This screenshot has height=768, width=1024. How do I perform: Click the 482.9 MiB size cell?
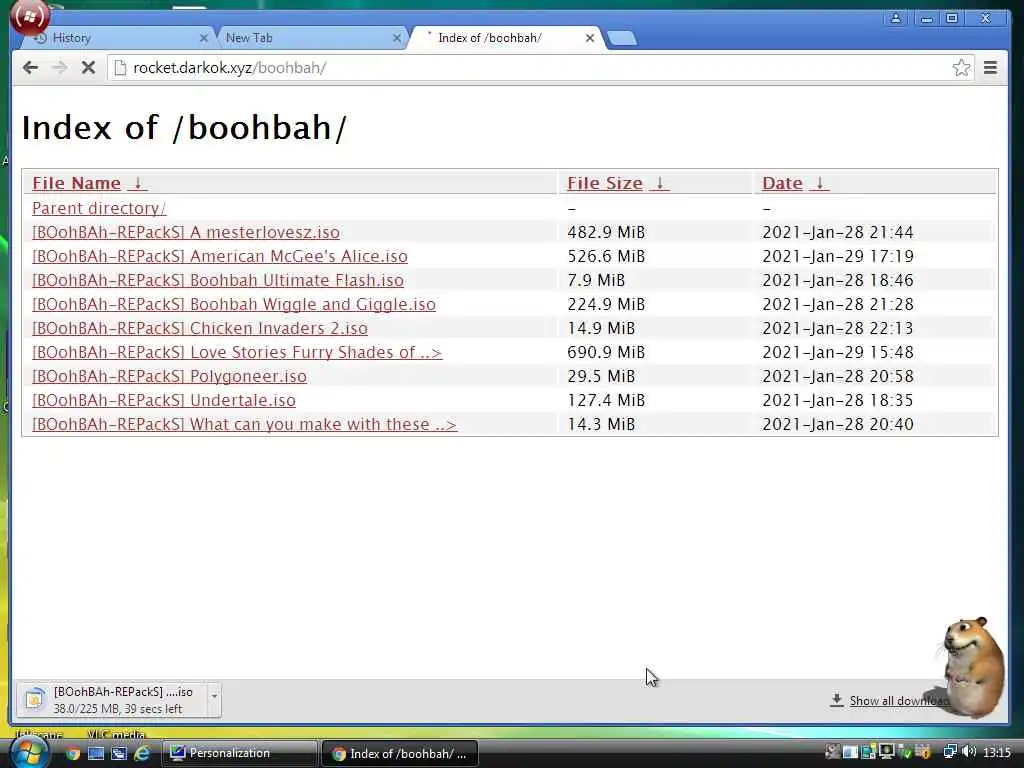[x=606, y=232]
